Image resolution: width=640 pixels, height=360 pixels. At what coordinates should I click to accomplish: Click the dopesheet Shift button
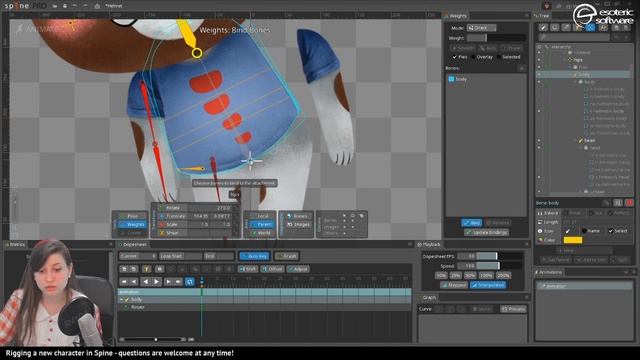[248, 269]
